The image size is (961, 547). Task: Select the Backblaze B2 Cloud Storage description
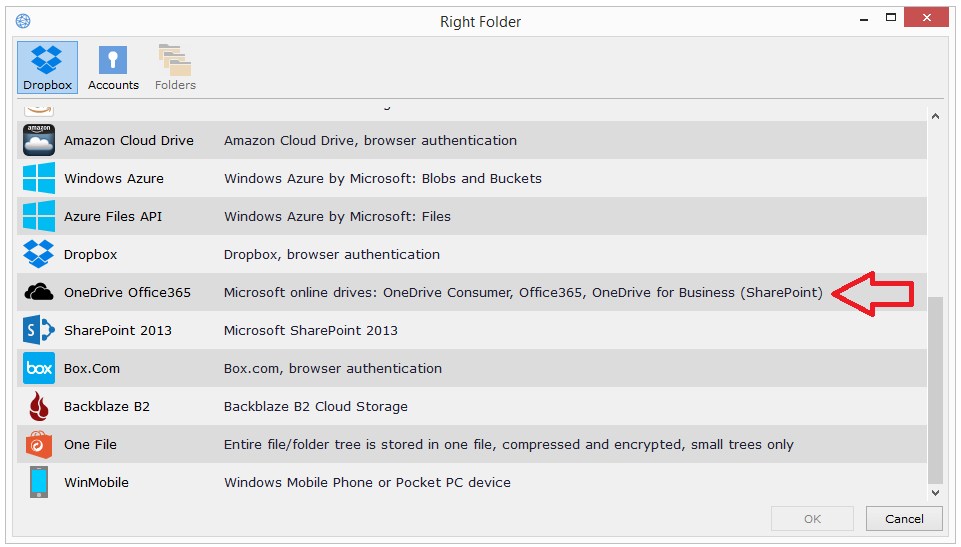tap(316, 407)
